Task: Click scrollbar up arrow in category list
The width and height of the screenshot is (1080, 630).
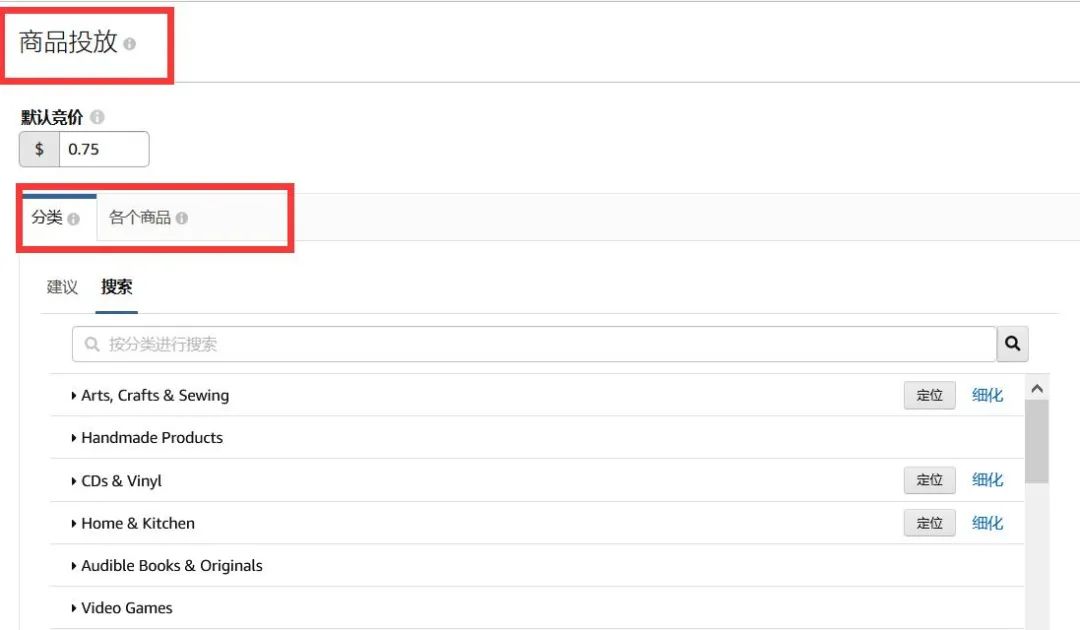Action: pyautogui.click(x=1036, y=389)
